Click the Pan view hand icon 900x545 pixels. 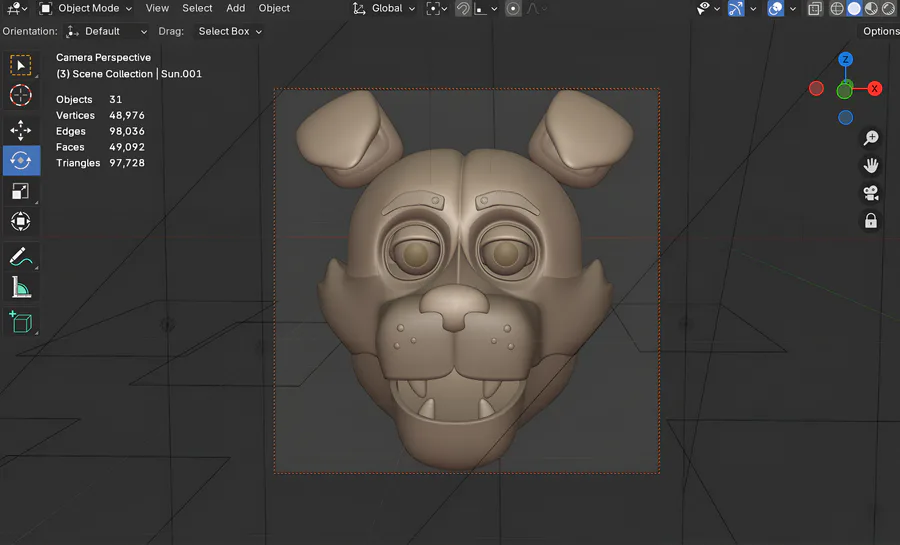(871, 165)
